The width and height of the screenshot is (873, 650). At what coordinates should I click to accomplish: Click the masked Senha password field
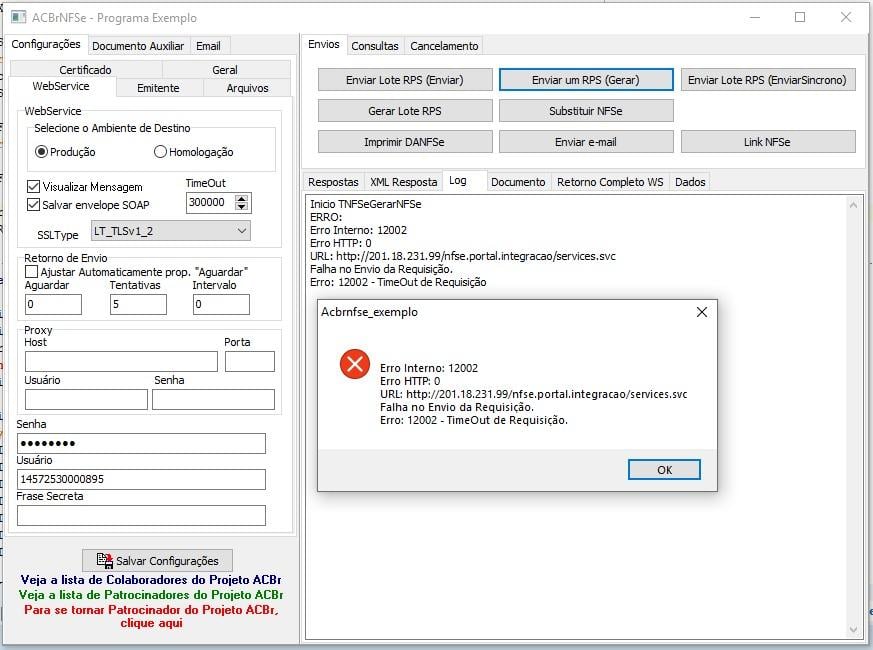[141, 443]
